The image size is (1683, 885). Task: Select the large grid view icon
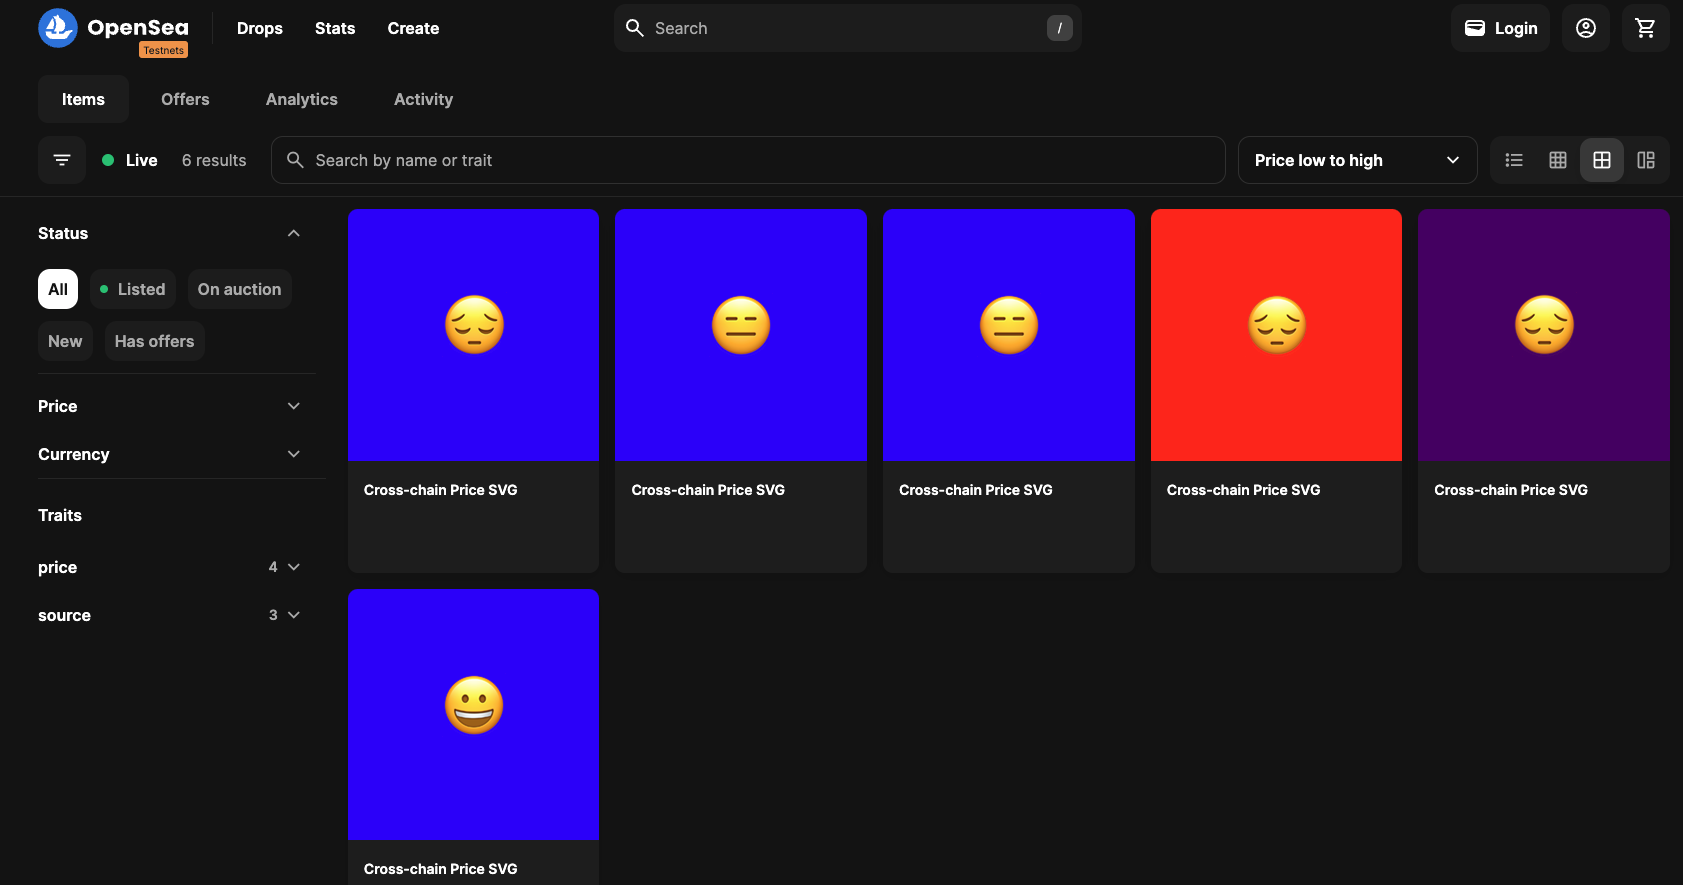1602,160
